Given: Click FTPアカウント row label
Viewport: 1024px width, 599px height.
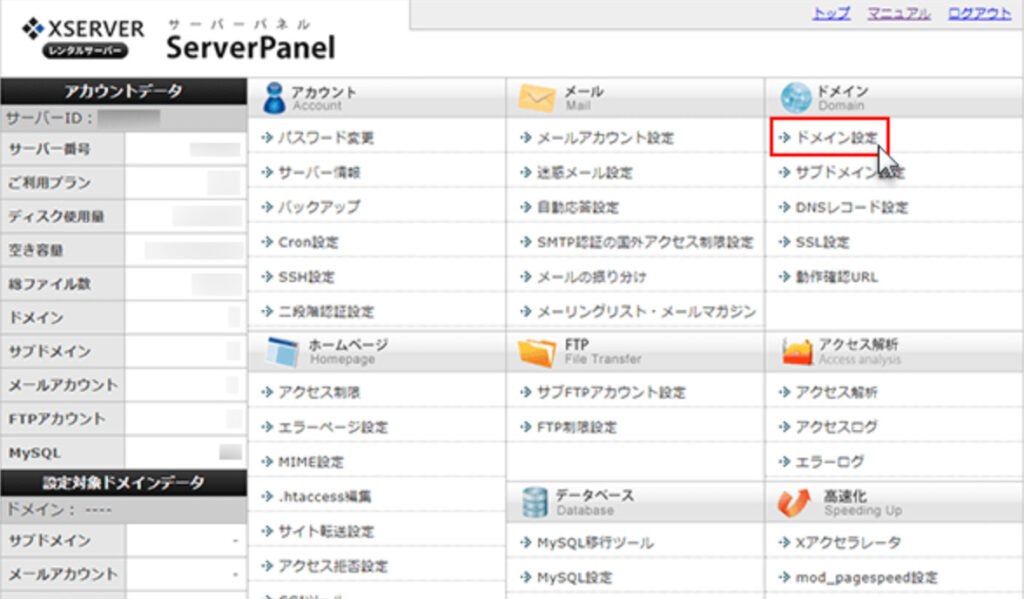Looking at the screenshot, I should [57, 419].
